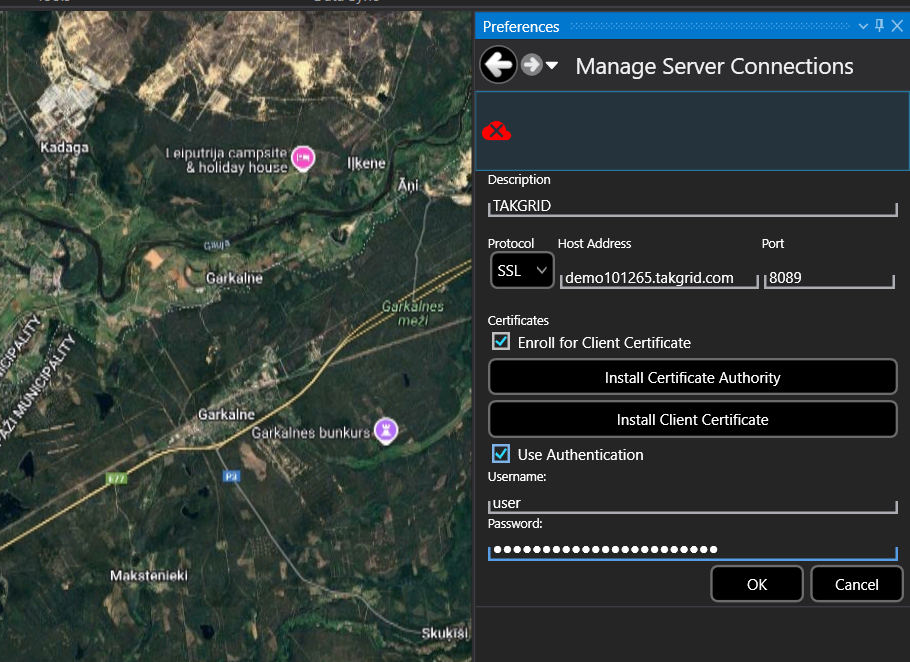Open the Preferences panel options chevron
Image resolution: width=910 pixels, height=662 pixels.
(x=863, y=26)
